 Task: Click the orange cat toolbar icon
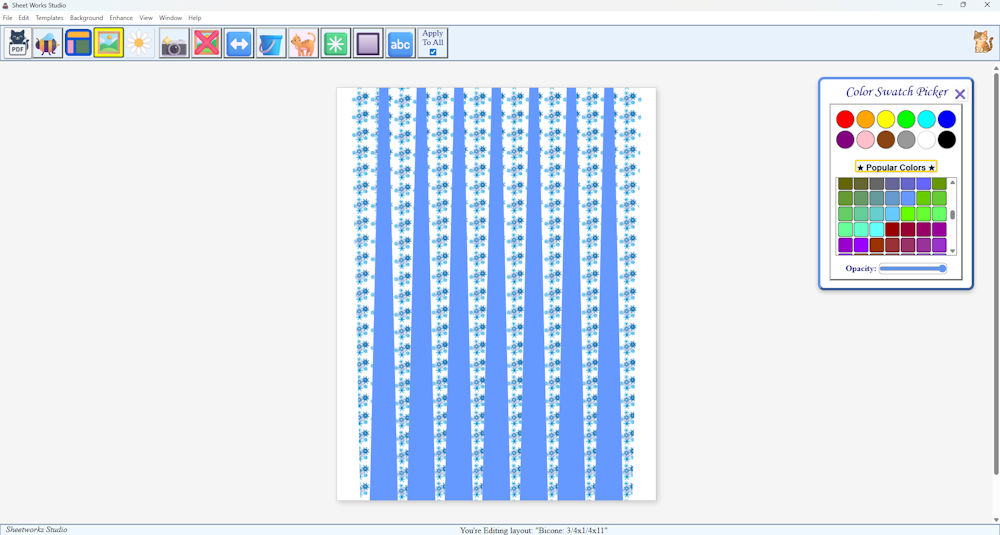304,43
